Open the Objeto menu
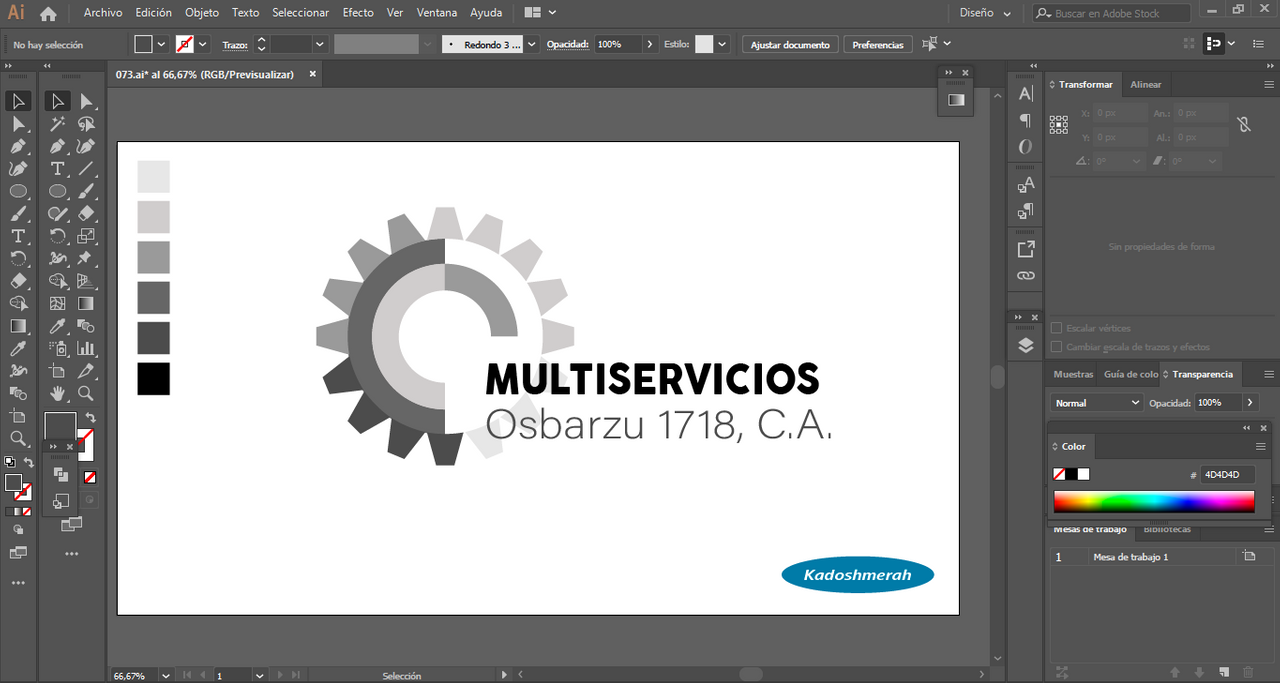Screen dimensions: 1280x683 click(x=201, y=13)
